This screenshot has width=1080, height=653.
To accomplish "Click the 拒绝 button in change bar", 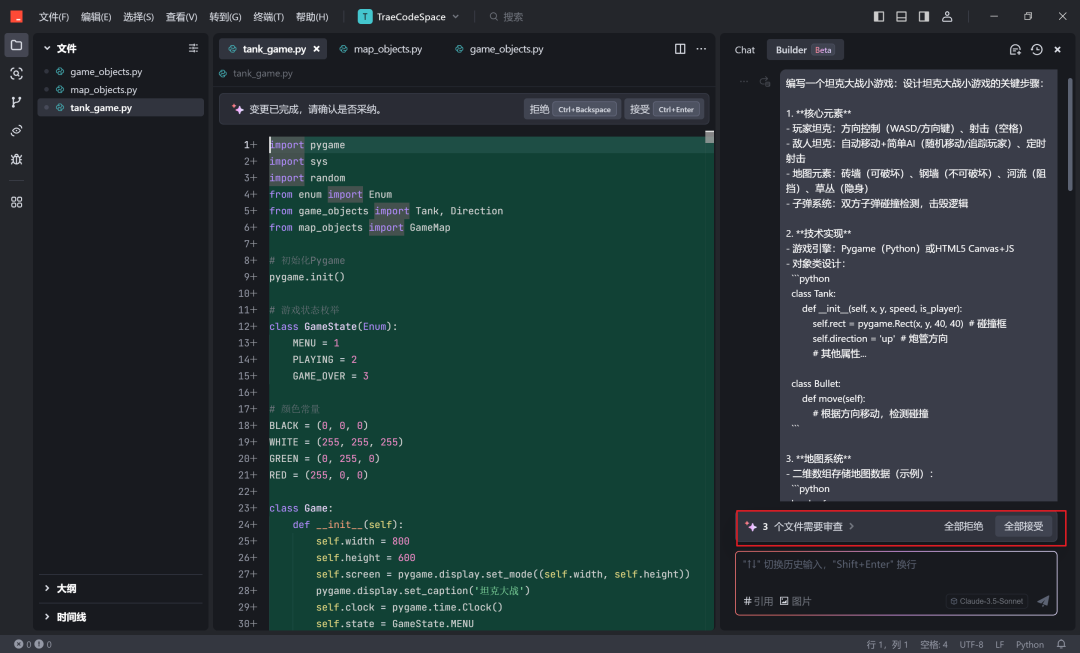I will (572, 109).
